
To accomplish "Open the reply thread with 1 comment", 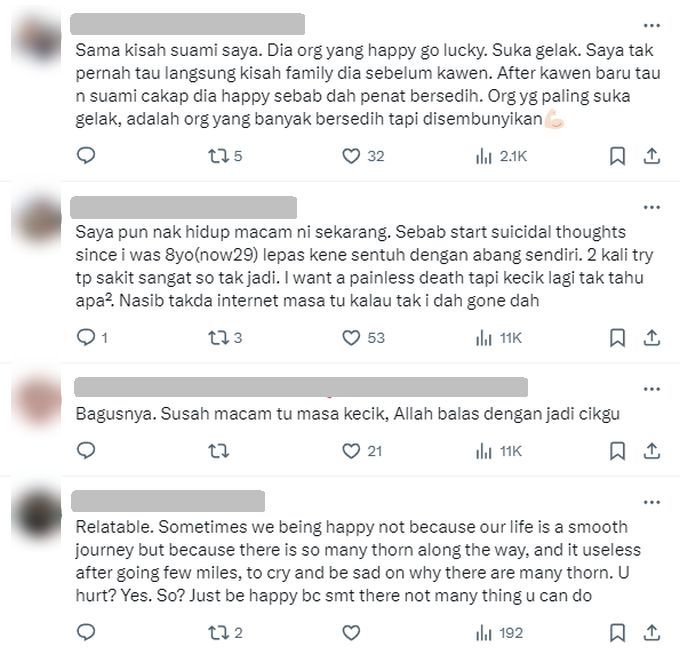I will 92,337.
